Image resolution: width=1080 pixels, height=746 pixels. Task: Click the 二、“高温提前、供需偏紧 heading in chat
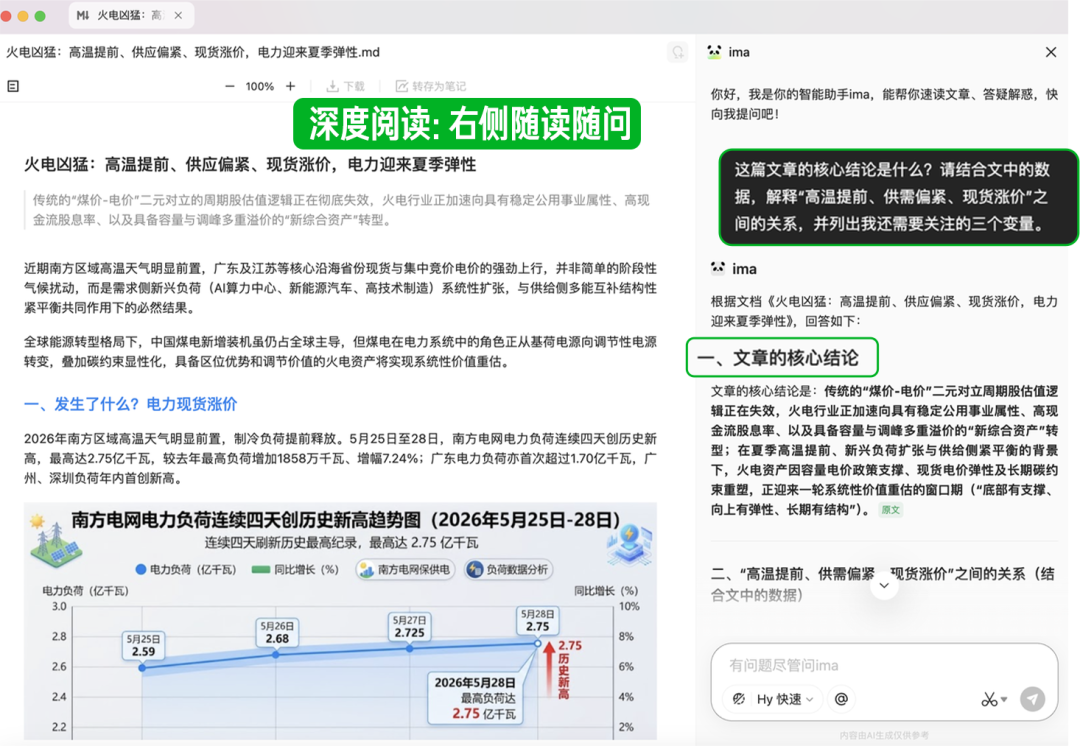tap(882, 584)
